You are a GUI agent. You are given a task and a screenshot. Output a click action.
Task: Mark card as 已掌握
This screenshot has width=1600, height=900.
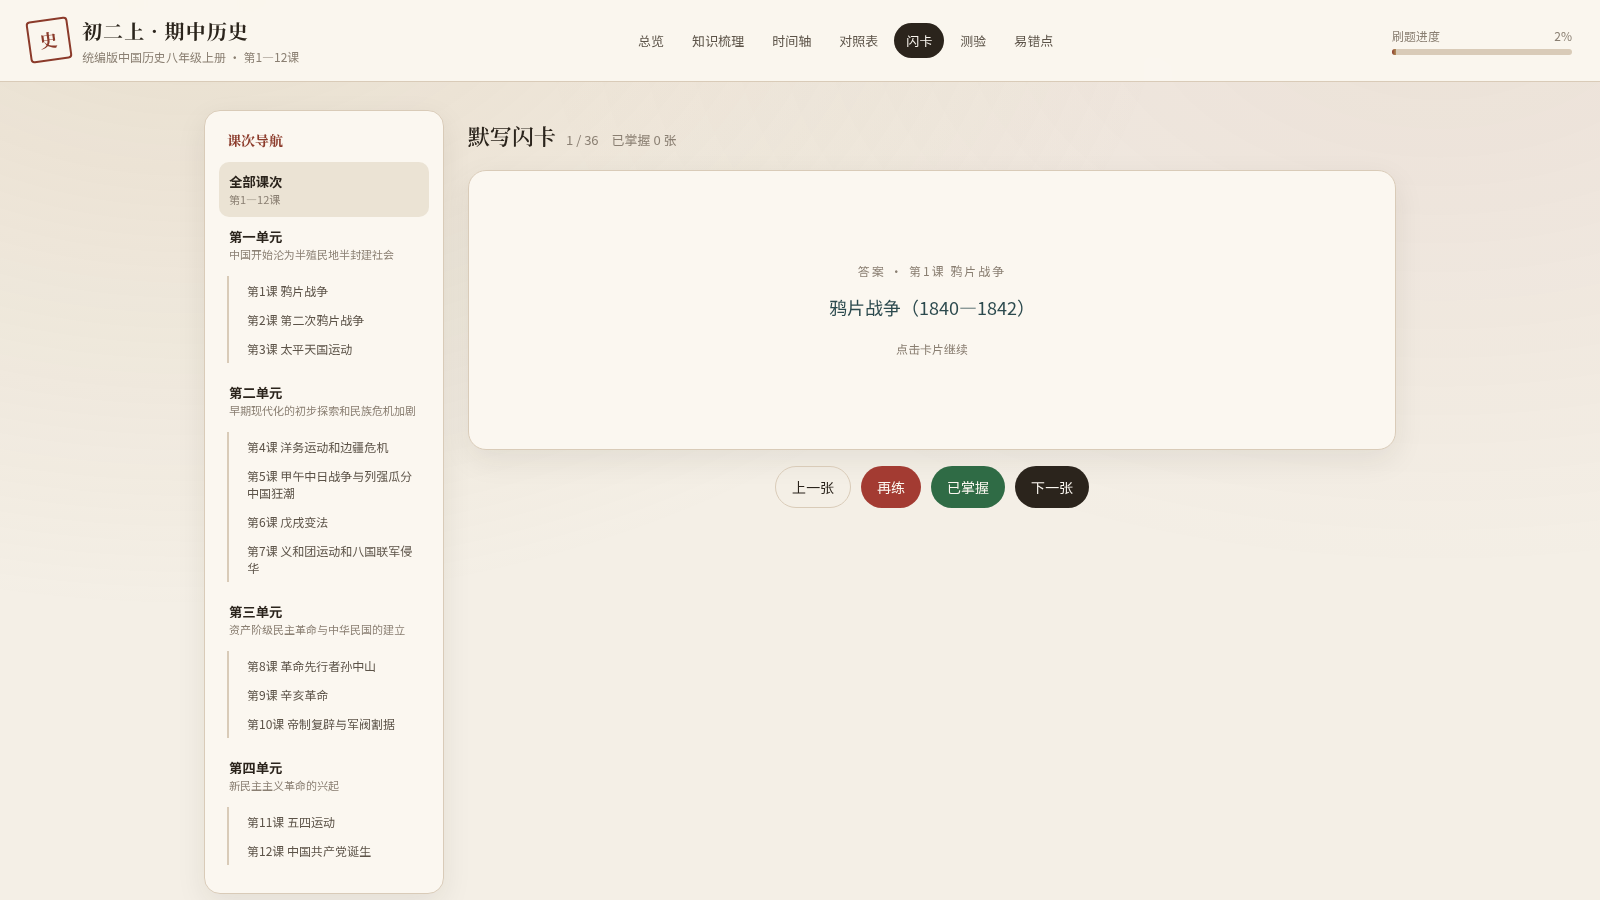click(968, 487)
